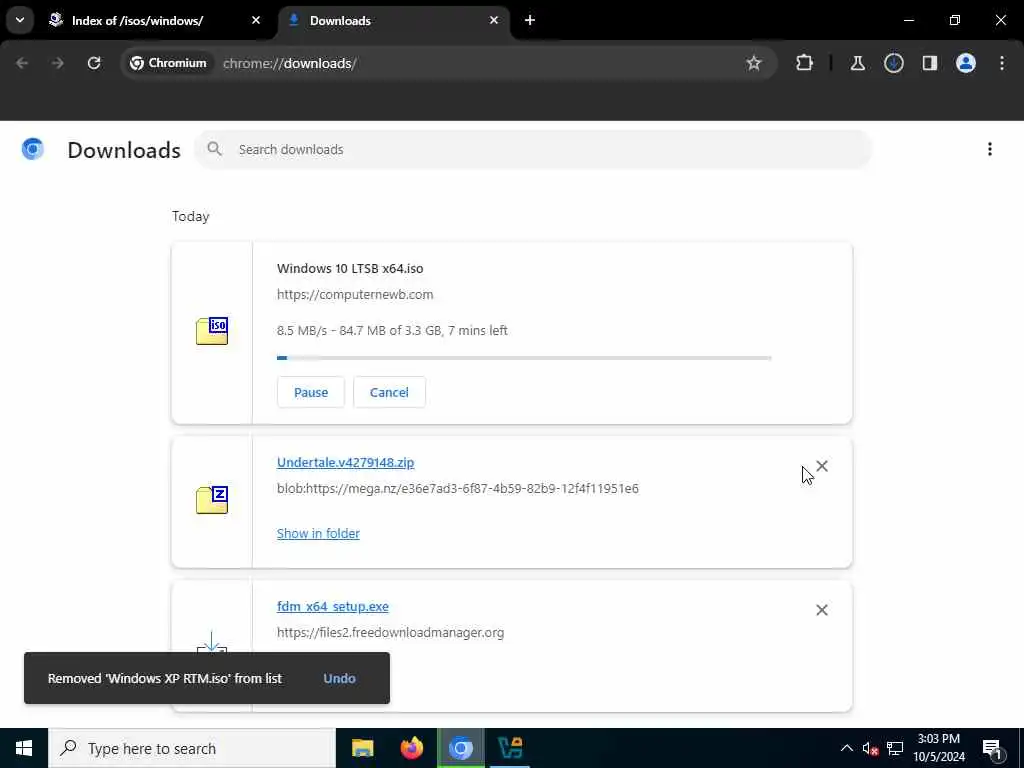The width and height of the screenshot is (1024, 768).
Task: Pause the Windows 10 LTSB download
Action: pyautogui.click(x=311, y=392)
